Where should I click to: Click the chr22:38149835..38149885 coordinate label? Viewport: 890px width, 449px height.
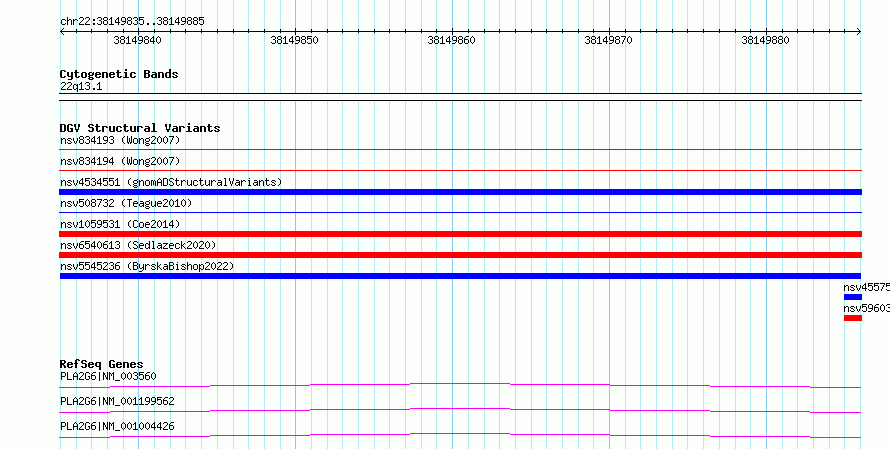click(132, 22)
